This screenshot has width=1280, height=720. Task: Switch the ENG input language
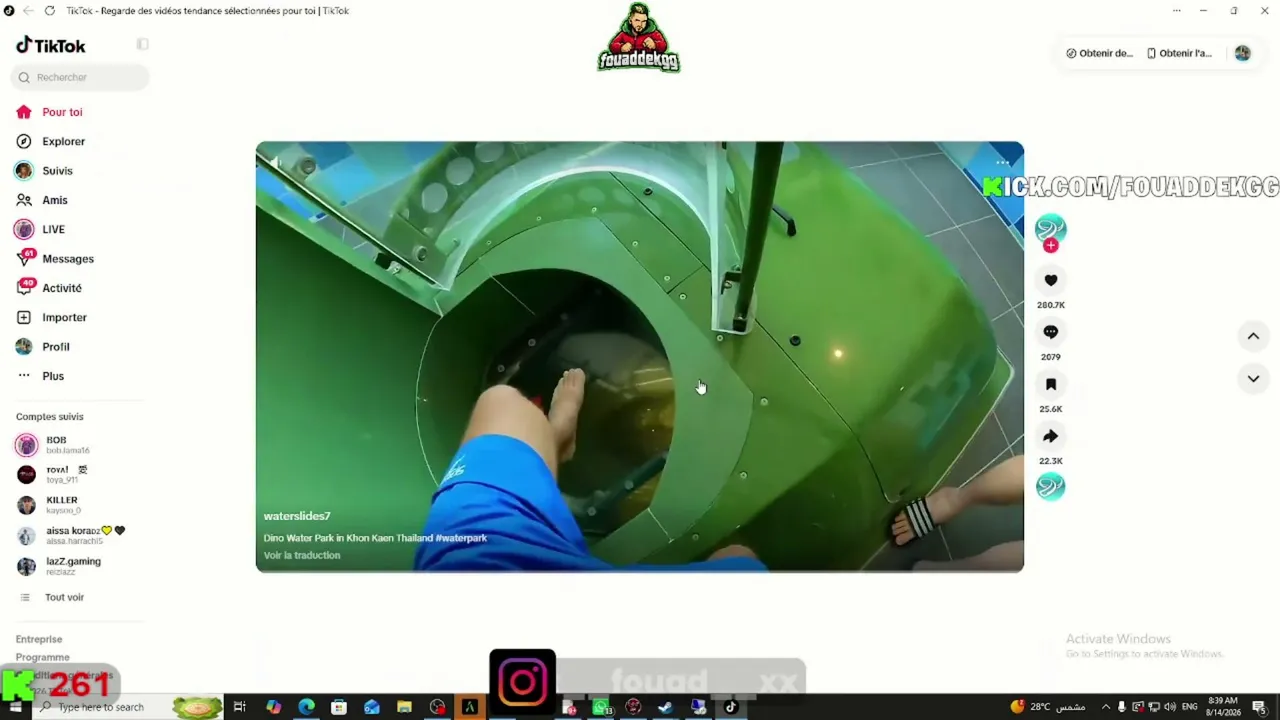click(1189, 707)
